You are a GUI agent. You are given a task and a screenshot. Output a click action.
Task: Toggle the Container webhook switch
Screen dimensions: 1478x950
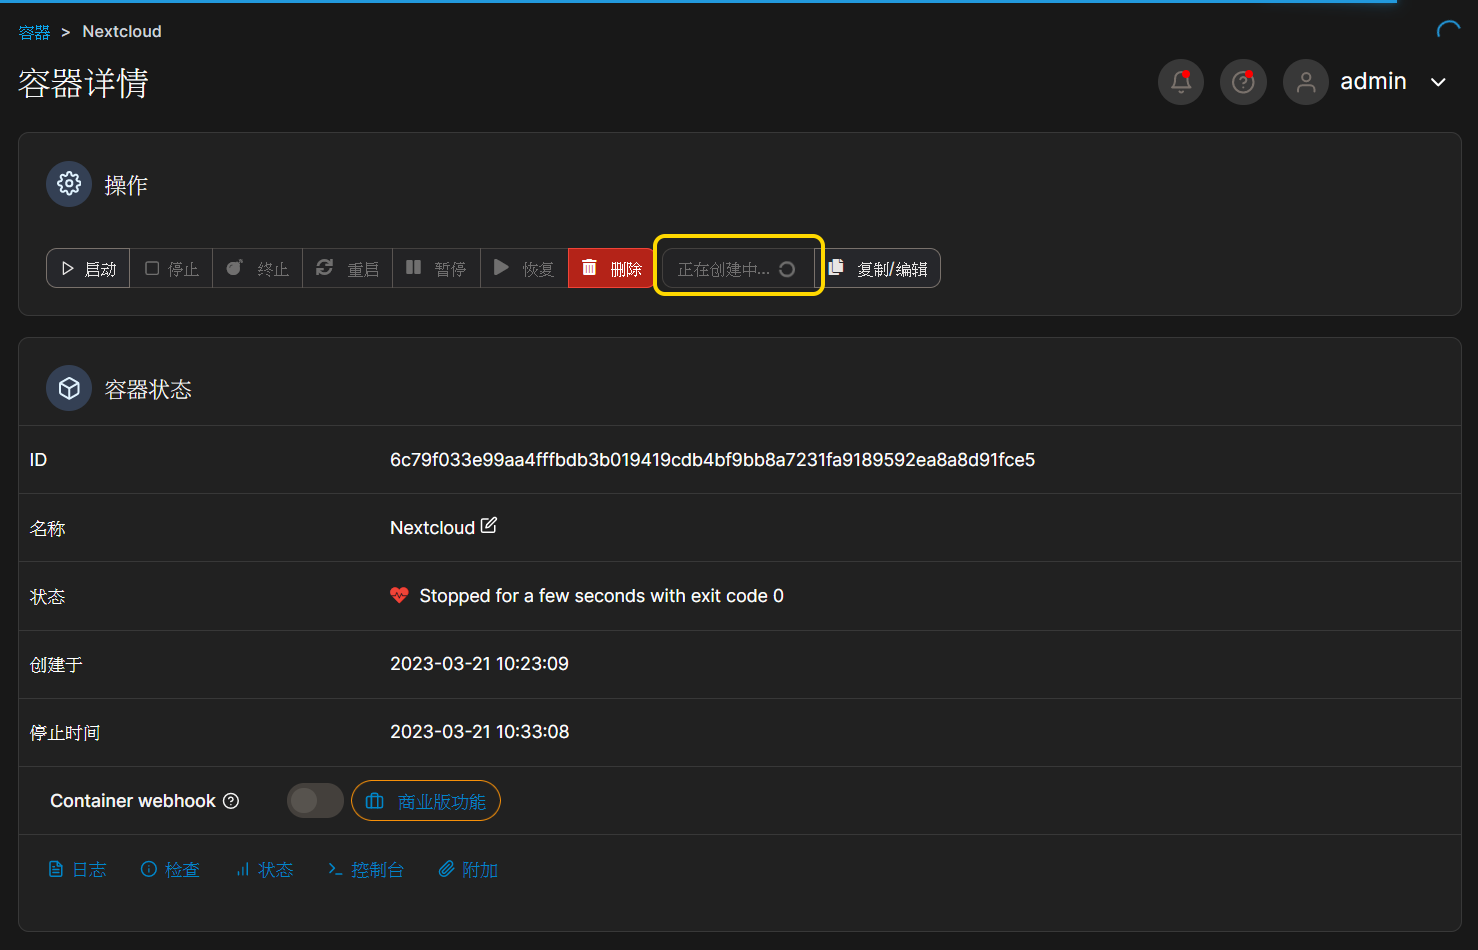tap(315, 800)
